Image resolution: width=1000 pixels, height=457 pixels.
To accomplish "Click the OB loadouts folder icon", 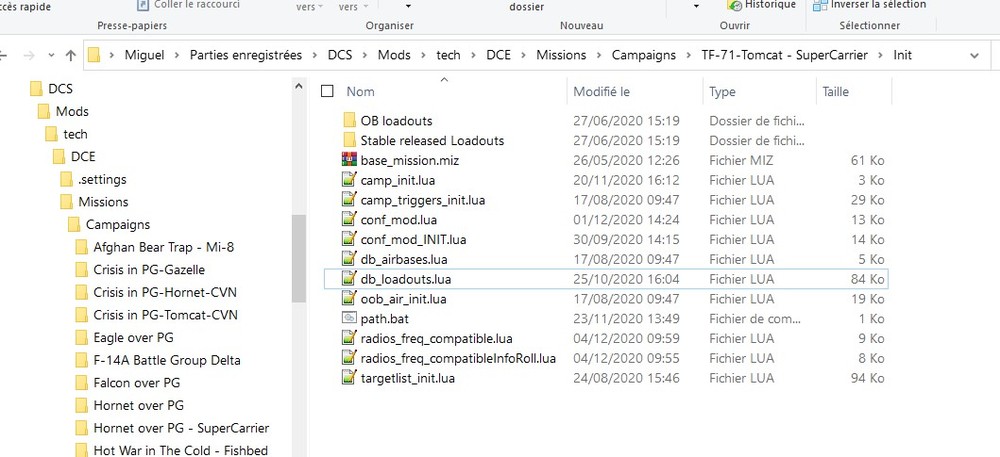I will (x=349, y=121).
